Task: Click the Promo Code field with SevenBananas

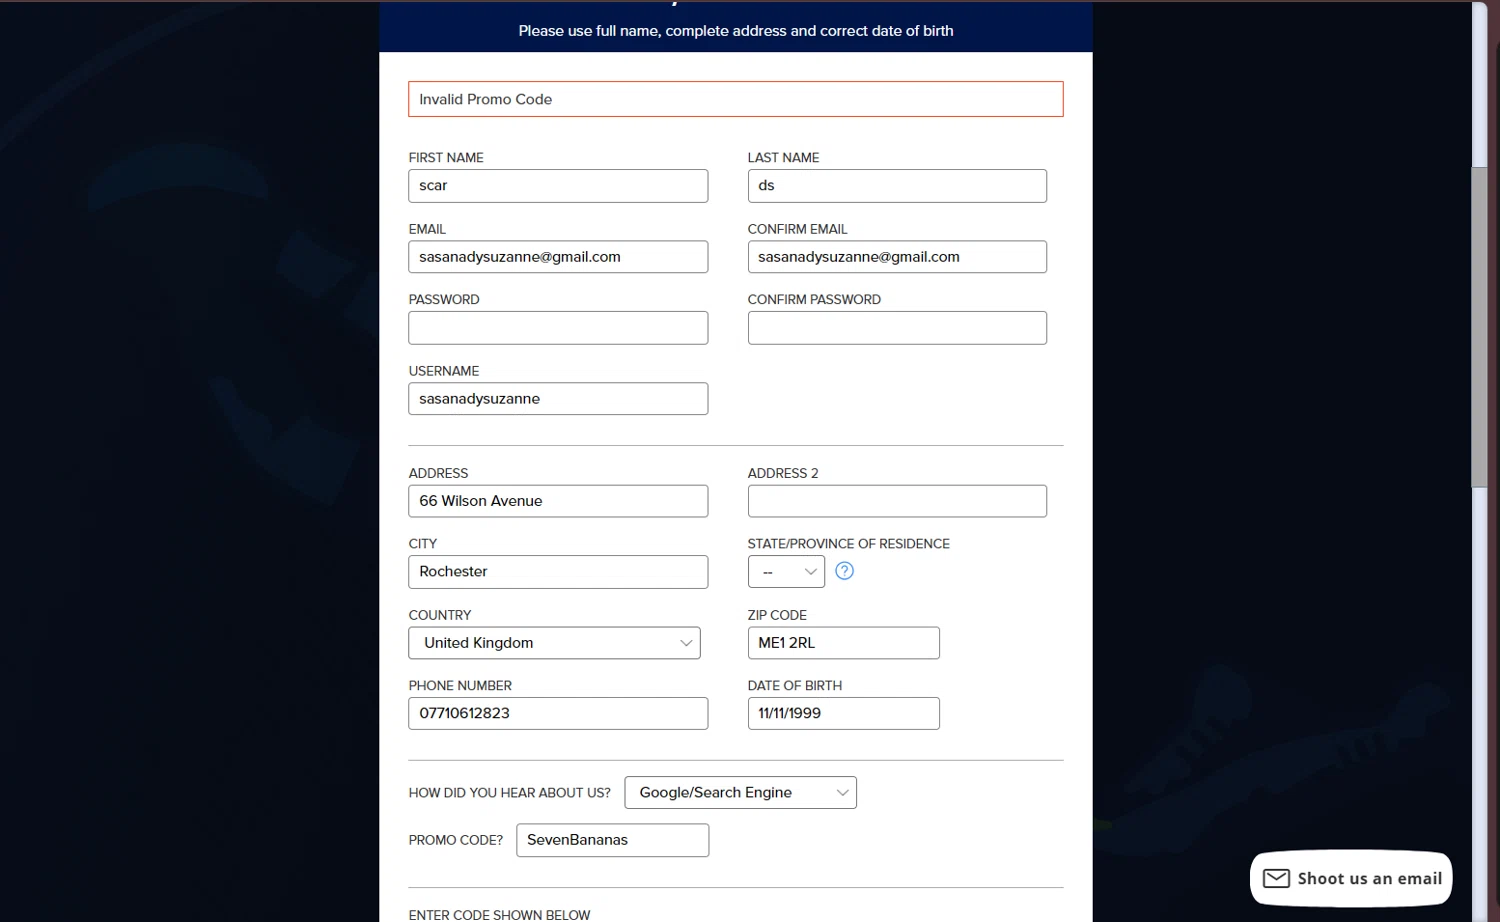Action: (612, 840)
